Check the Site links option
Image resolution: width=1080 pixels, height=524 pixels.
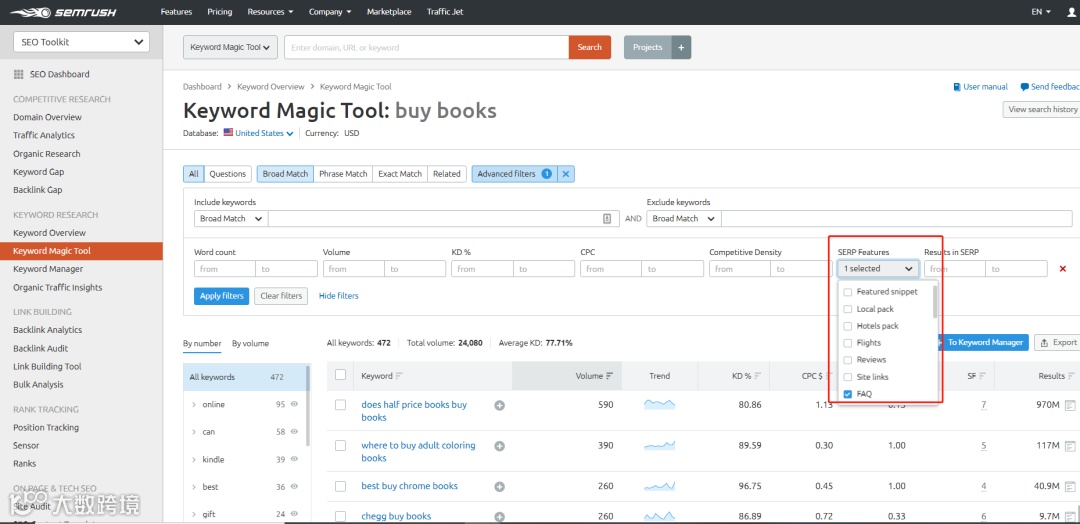pyautogui.click(x=848, y=377)
